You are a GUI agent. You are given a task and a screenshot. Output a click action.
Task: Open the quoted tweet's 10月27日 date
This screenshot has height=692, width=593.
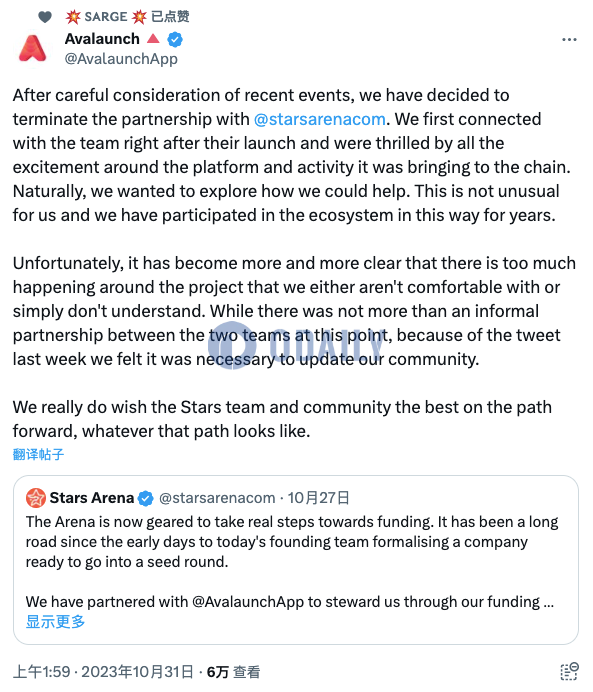pyautogui.click(x=318, y=498)
